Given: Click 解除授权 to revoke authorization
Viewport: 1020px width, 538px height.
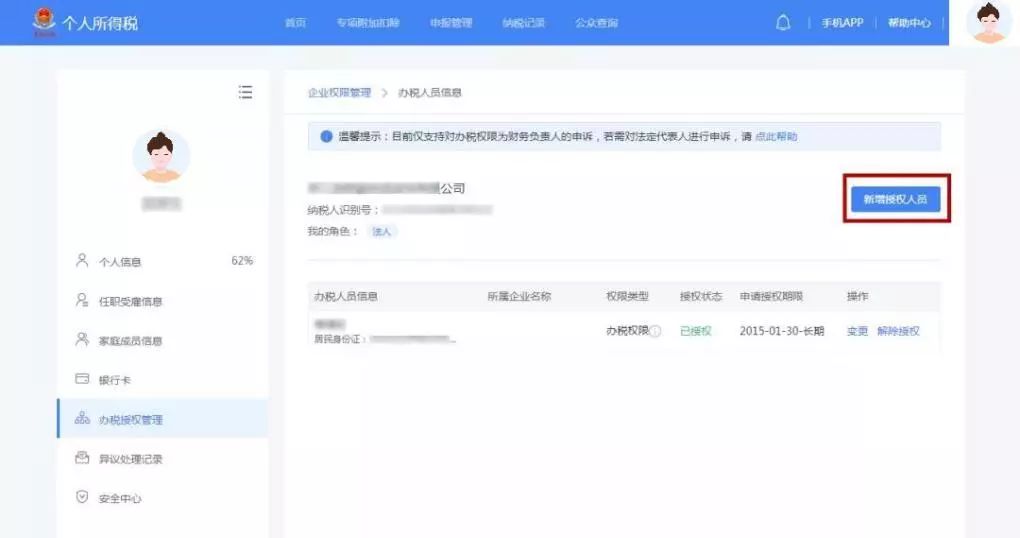Looking at the screenshot, I should click(x=898, y=331).
